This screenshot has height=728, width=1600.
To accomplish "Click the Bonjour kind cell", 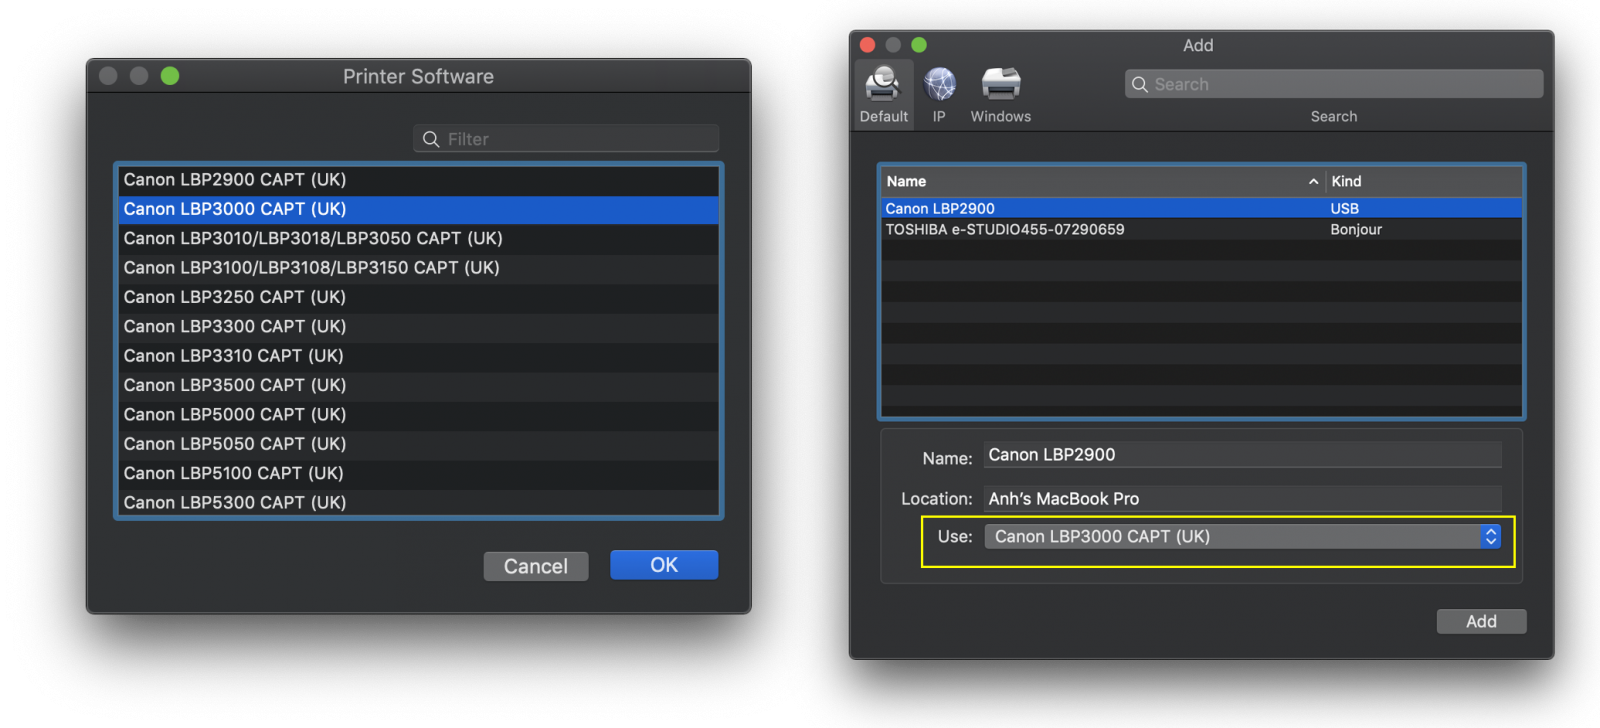I will click(x=1356, y=229).
